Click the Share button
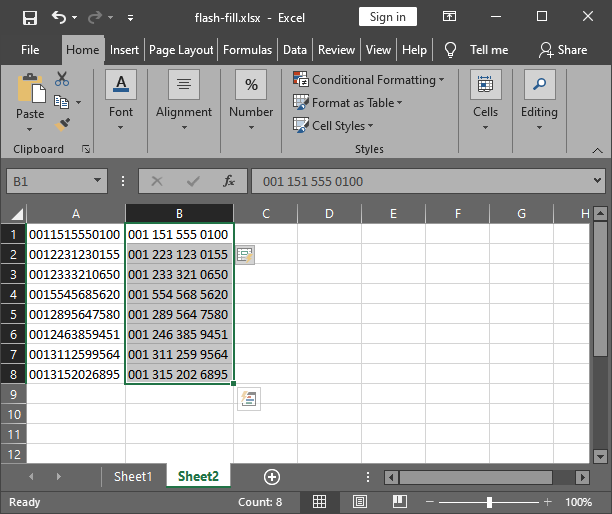Image resolution: width=612 pixels, height=514 pixels. point(563,50)
